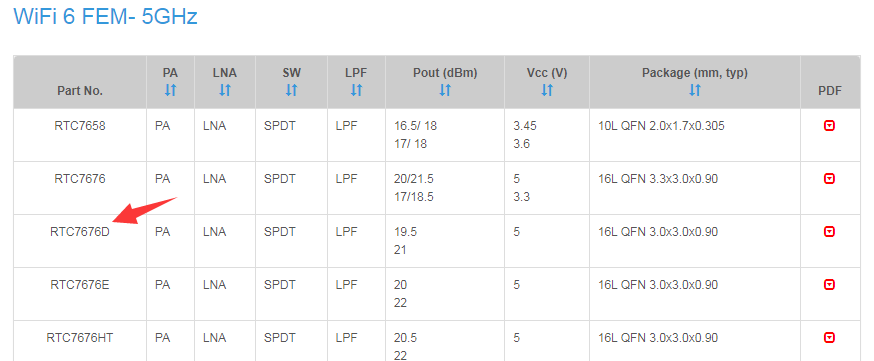Image resolution: width=874 pixels, height=361 pixels.
Task: Sort table by PA column arrows
Action: [x=171, y=90]
